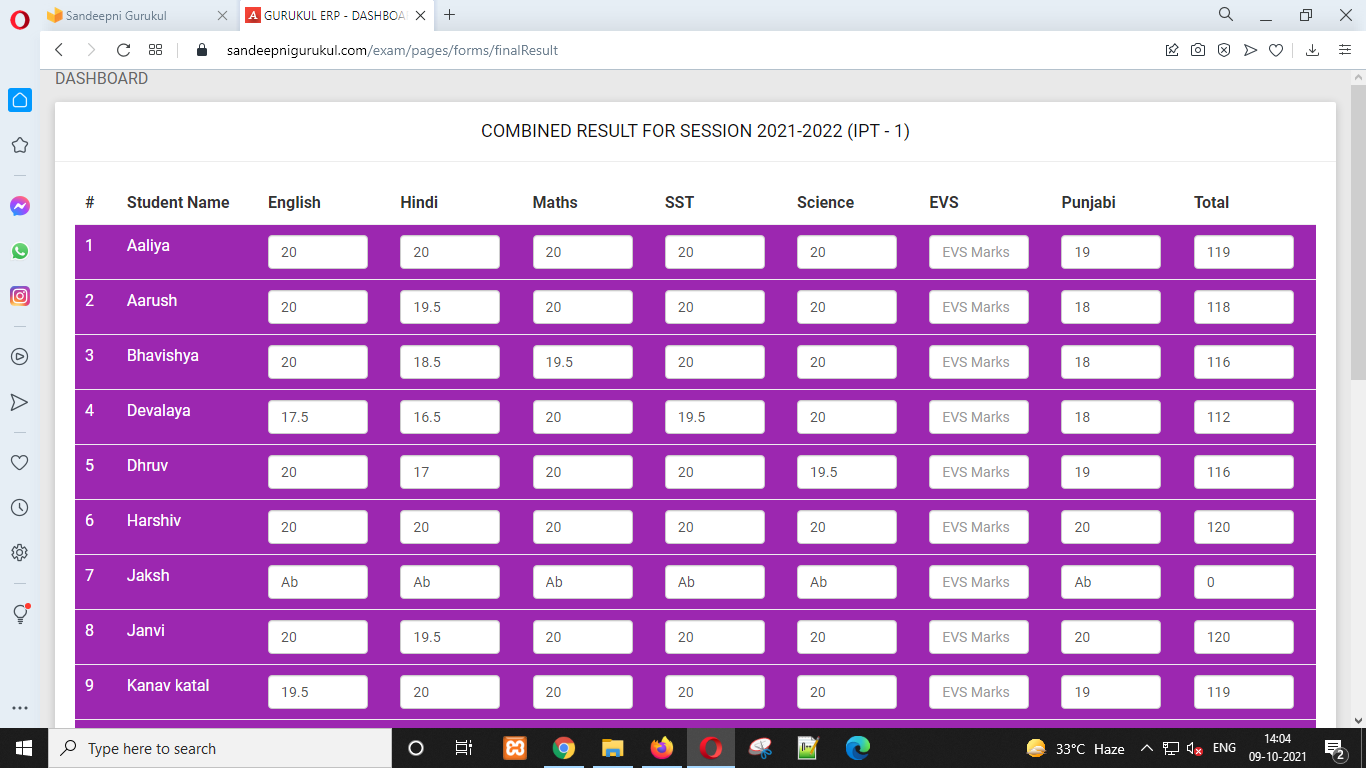1366x768 pixels.
Task: Click Devalaya's English marks field
Action: coord(318,417)
